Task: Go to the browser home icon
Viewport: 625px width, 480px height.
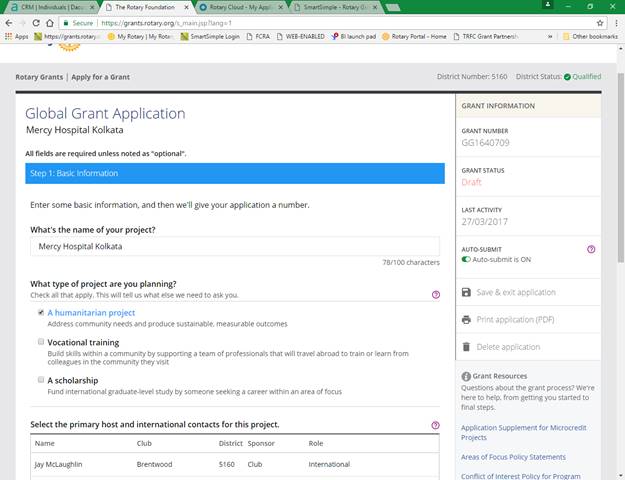Action: pyautogui.click(x=49, y=23)
